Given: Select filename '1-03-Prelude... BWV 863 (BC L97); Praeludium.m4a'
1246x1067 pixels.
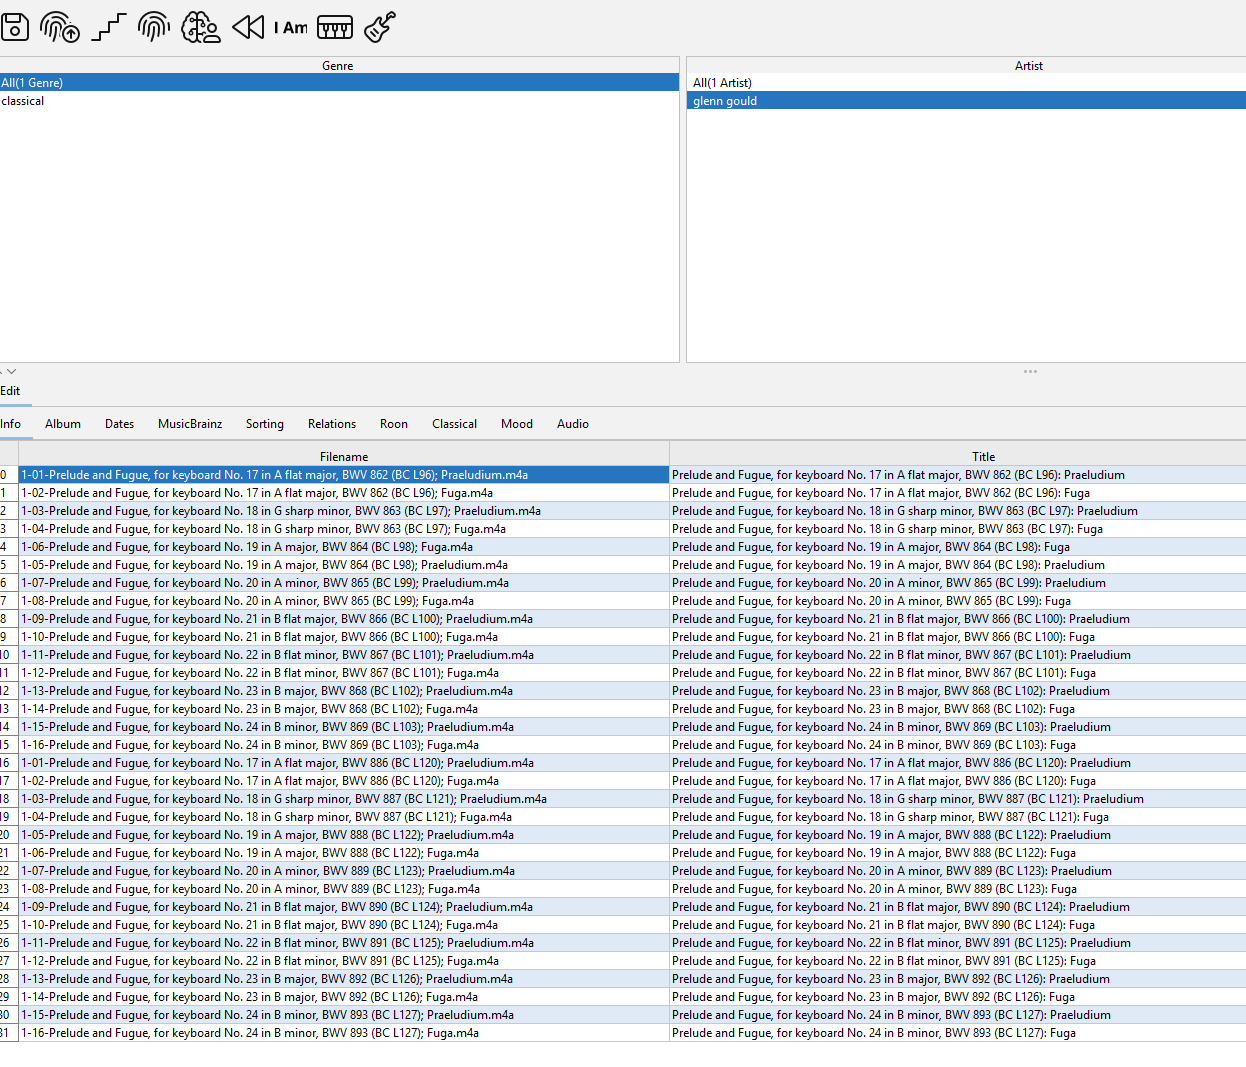Looking at the screenshot, I should (x=344, y=511).
